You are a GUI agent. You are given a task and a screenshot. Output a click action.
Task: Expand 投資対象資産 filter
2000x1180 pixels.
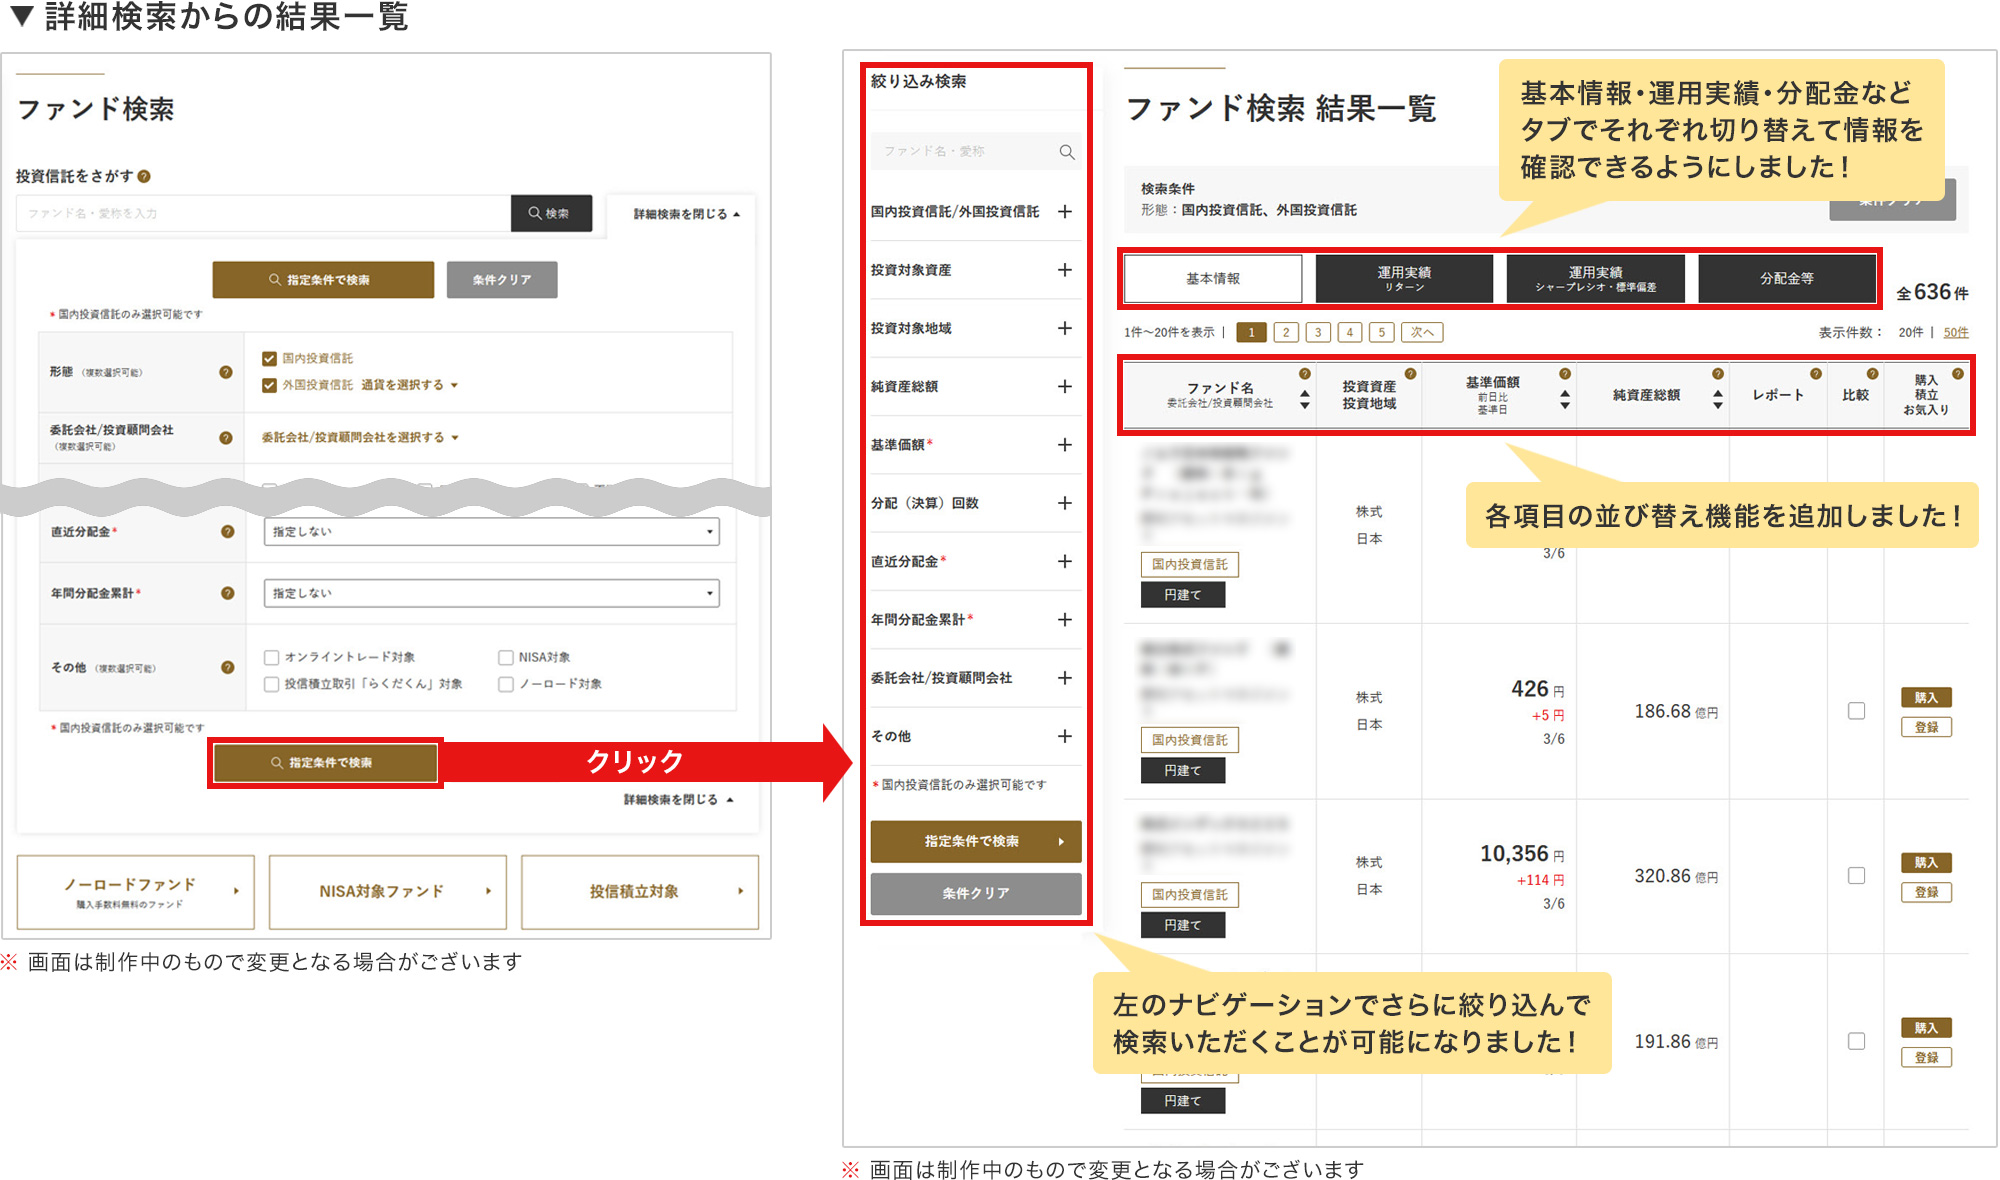[1065, 270]
